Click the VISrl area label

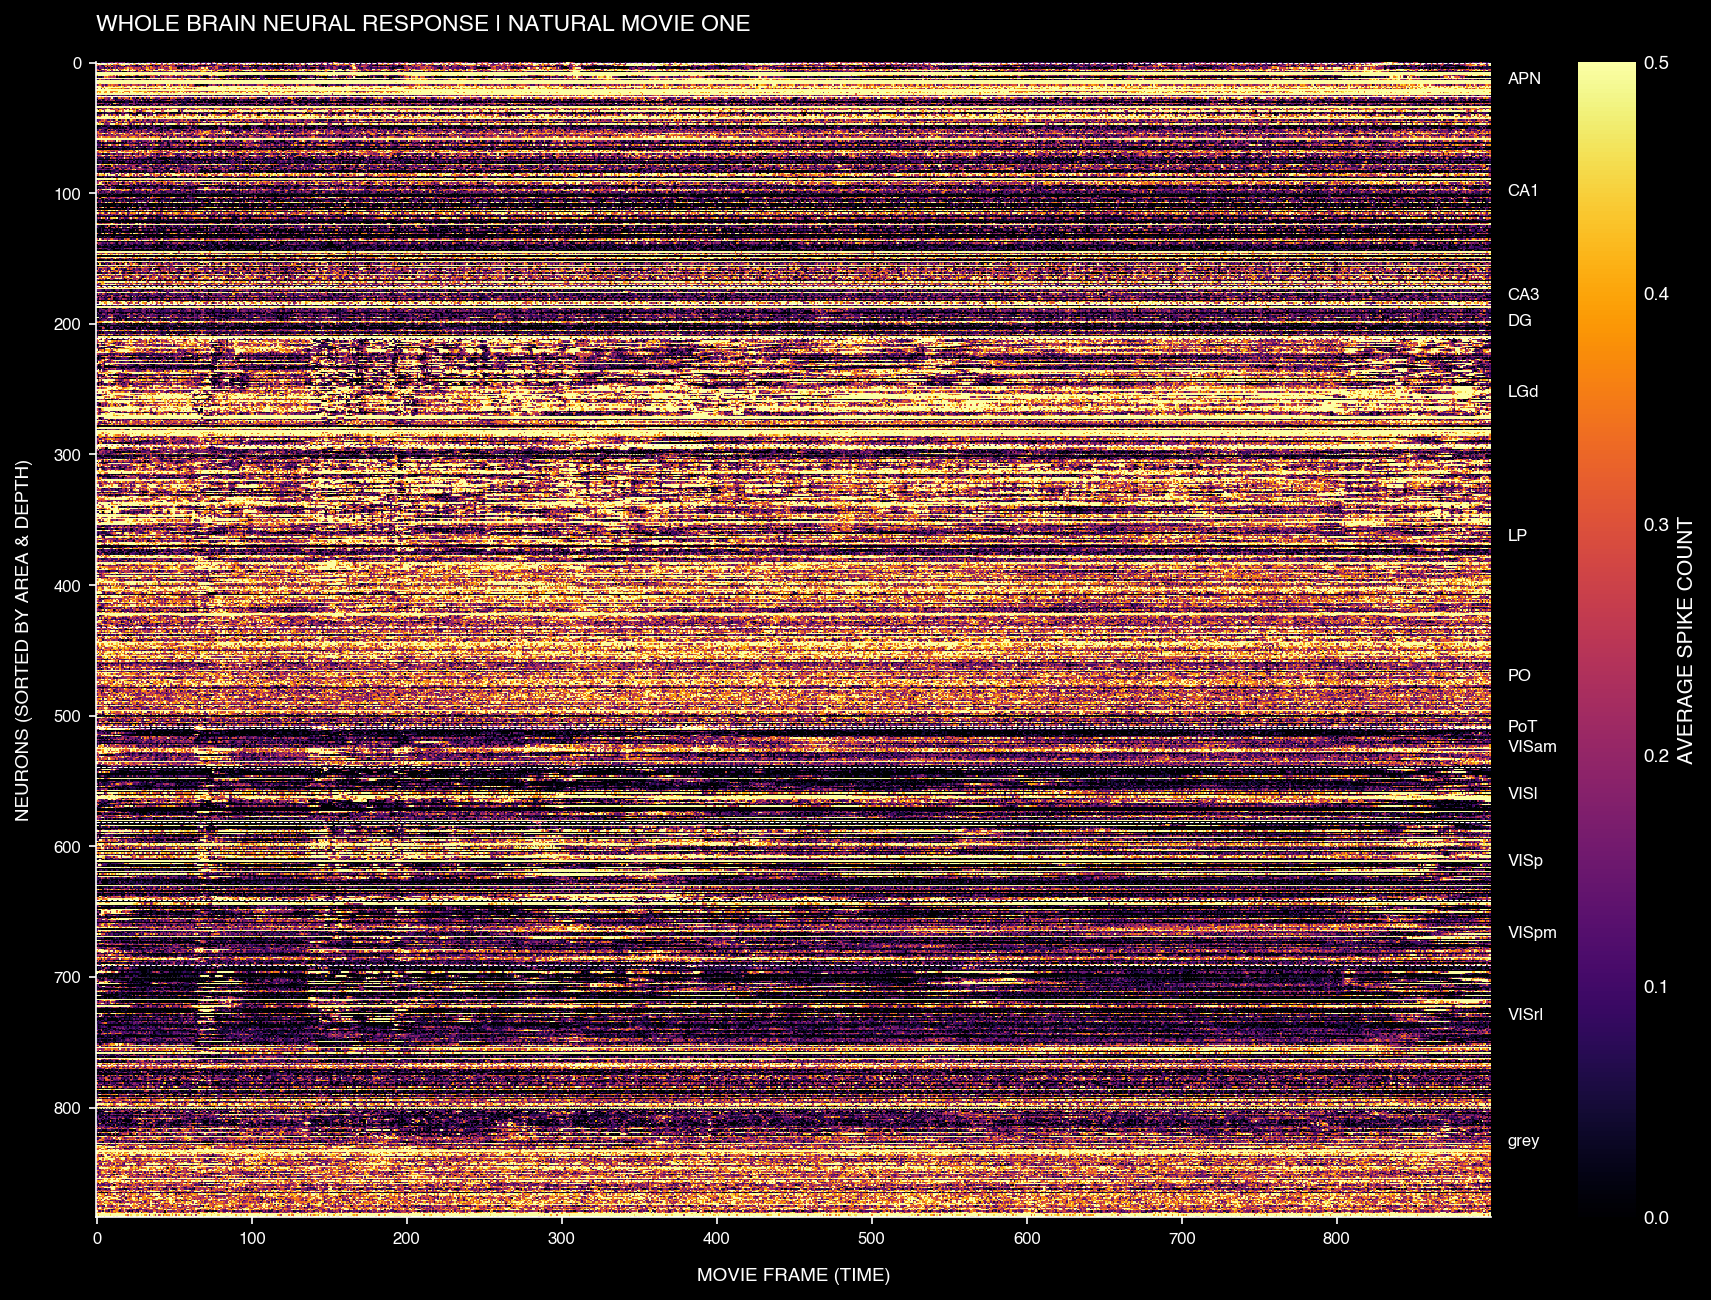tap(1524, 1015)
